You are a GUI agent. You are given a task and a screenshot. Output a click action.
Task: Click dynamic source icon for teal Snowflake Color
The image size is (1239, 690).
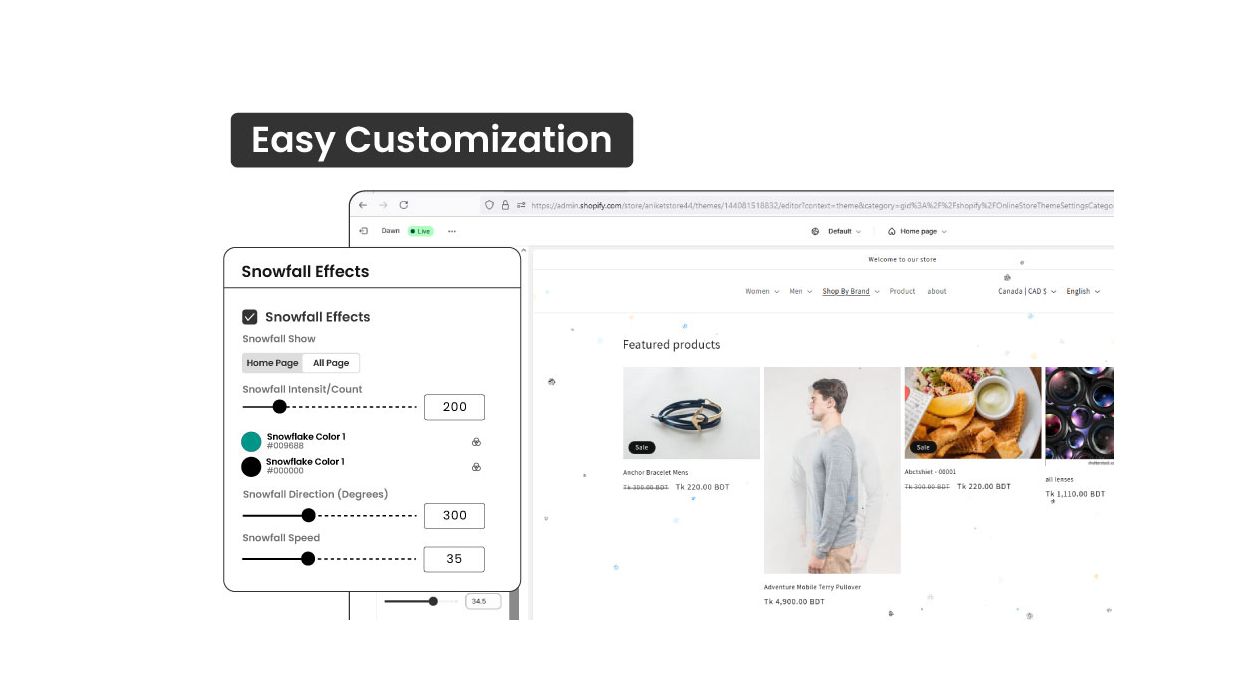click(x=476, y=442)
